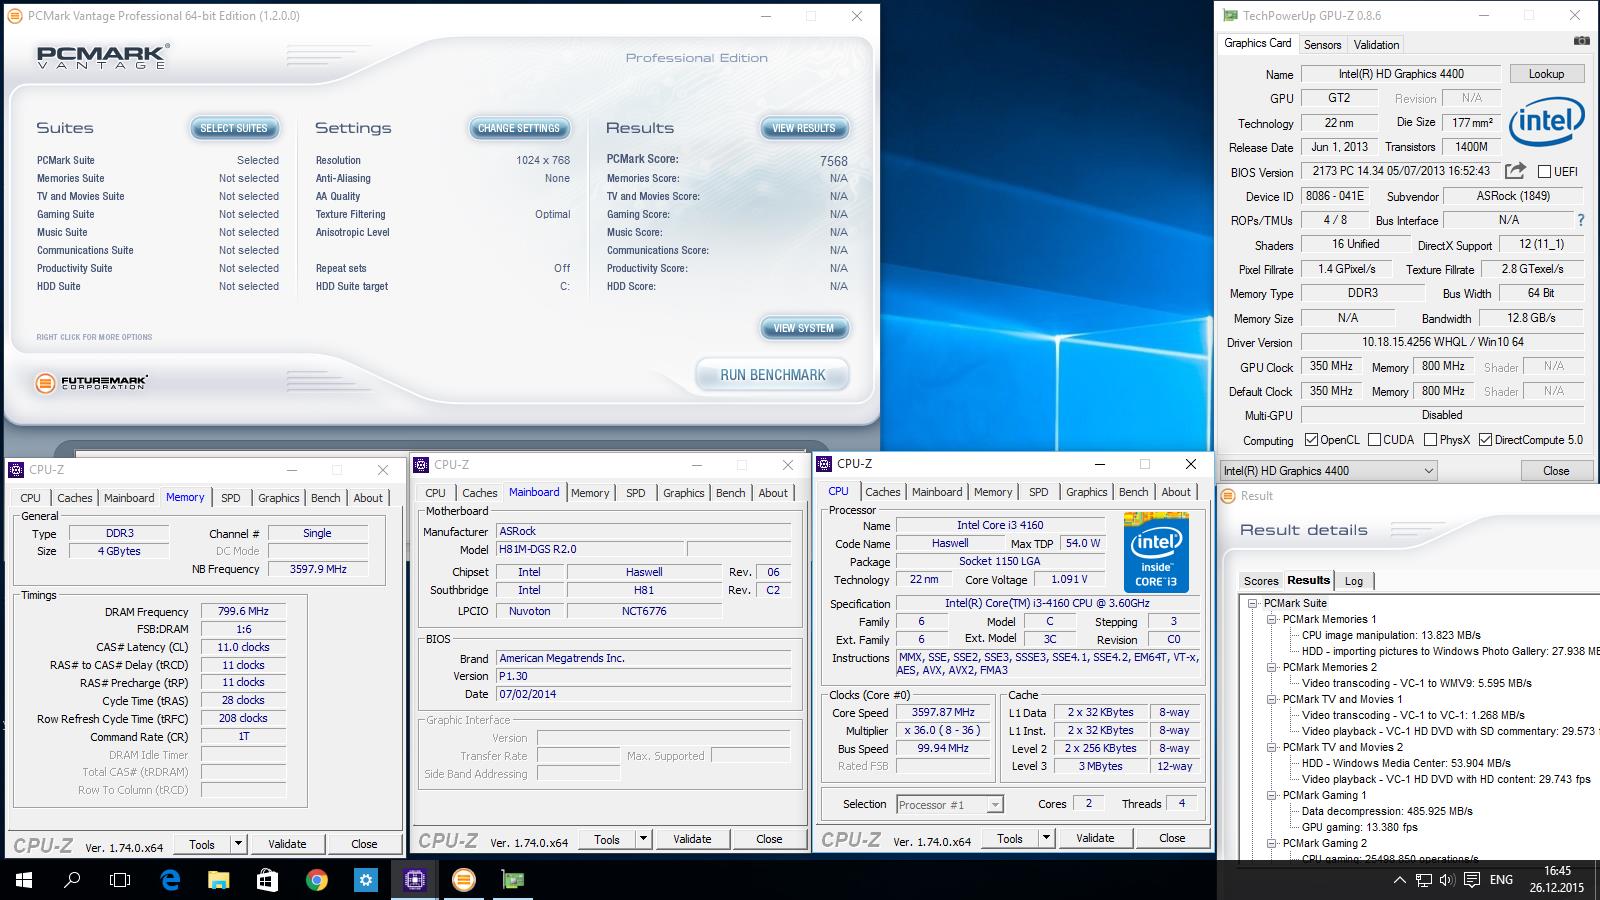The height and width of the screenshot is (900, 1600).
Task: Select 'Data decompression: 485.925 MB/s' row
Action: tap(1387, 811)
